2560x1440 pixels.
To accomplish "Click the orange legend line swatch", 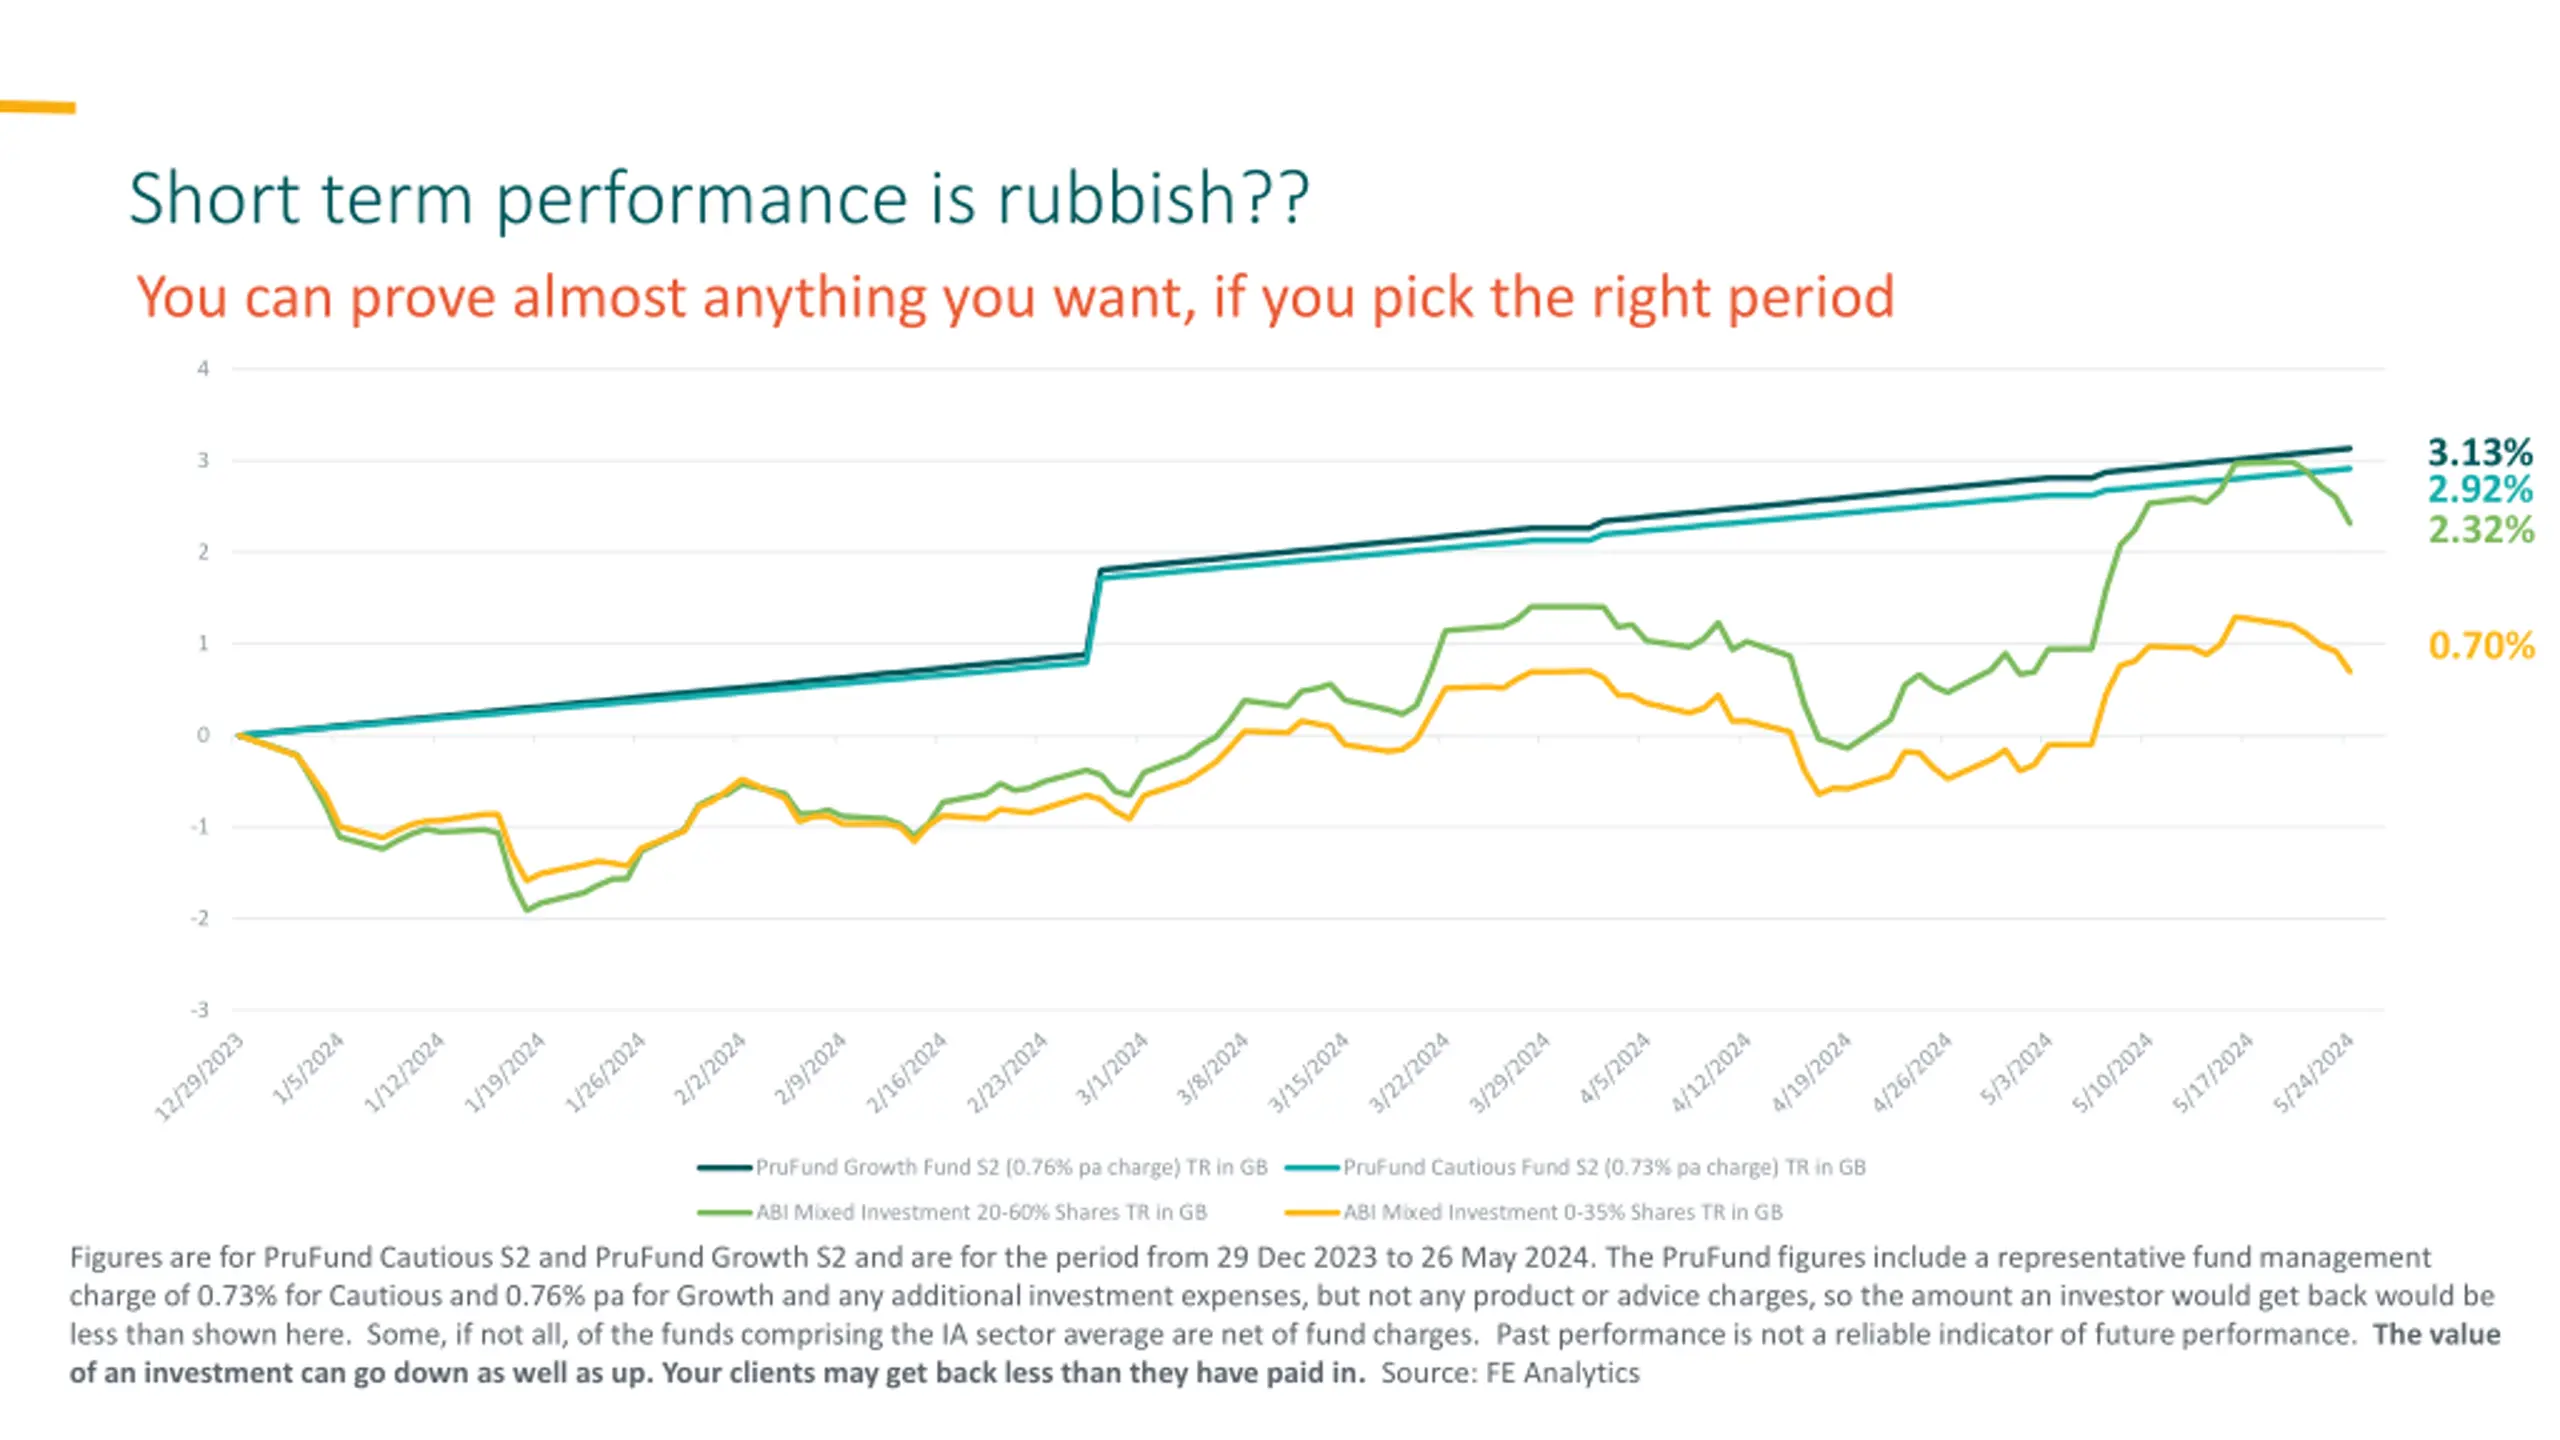I will click(x=1311, y=1213).
